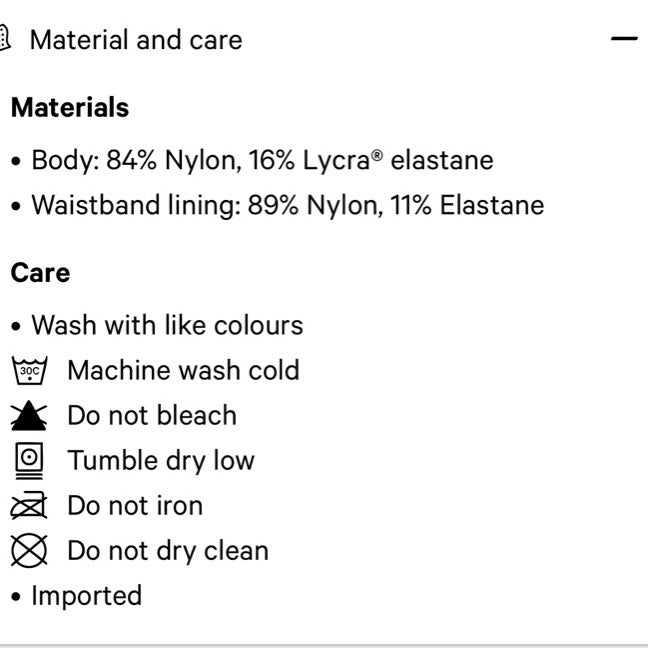Click the Material and care heading

click(x=136, y=40)
